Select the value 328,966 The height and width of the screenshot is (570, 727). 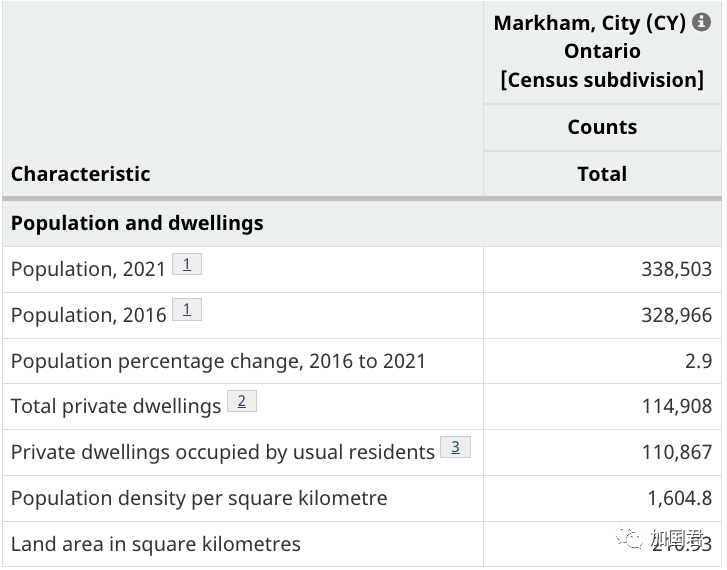tap(676, 315)
